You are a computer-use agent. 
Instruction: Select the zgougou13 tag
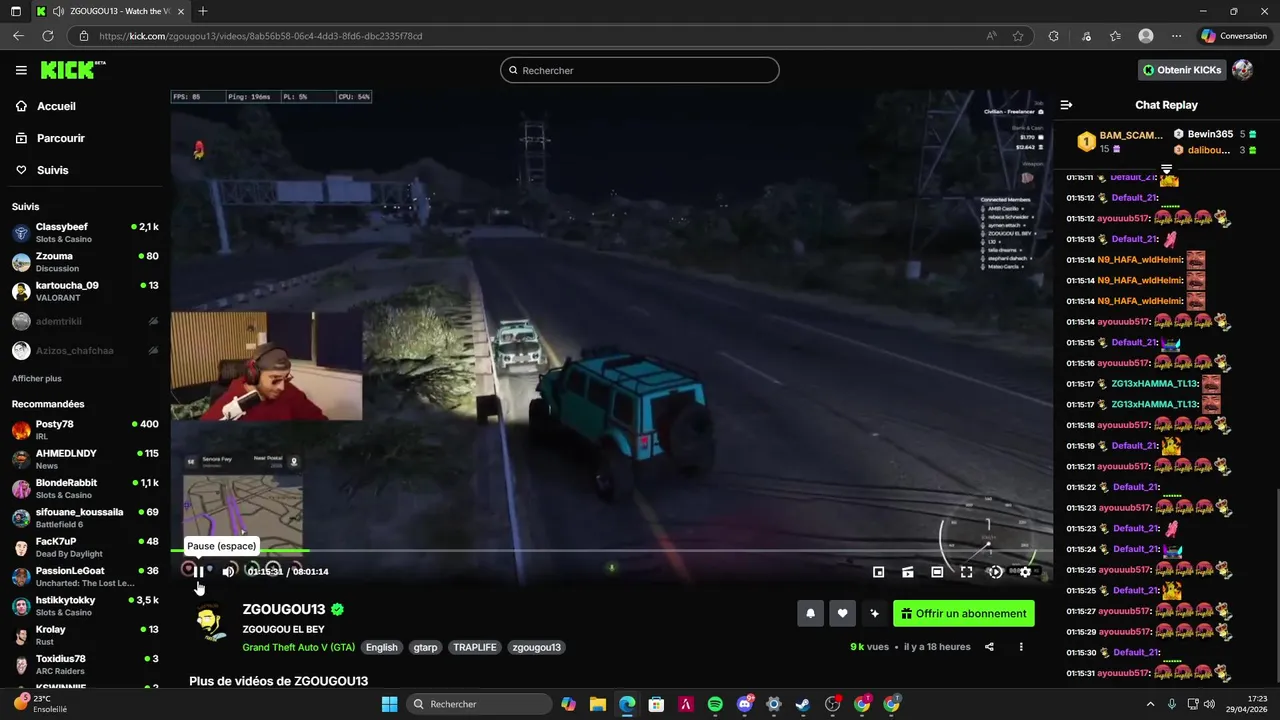[x=536, y=647]
